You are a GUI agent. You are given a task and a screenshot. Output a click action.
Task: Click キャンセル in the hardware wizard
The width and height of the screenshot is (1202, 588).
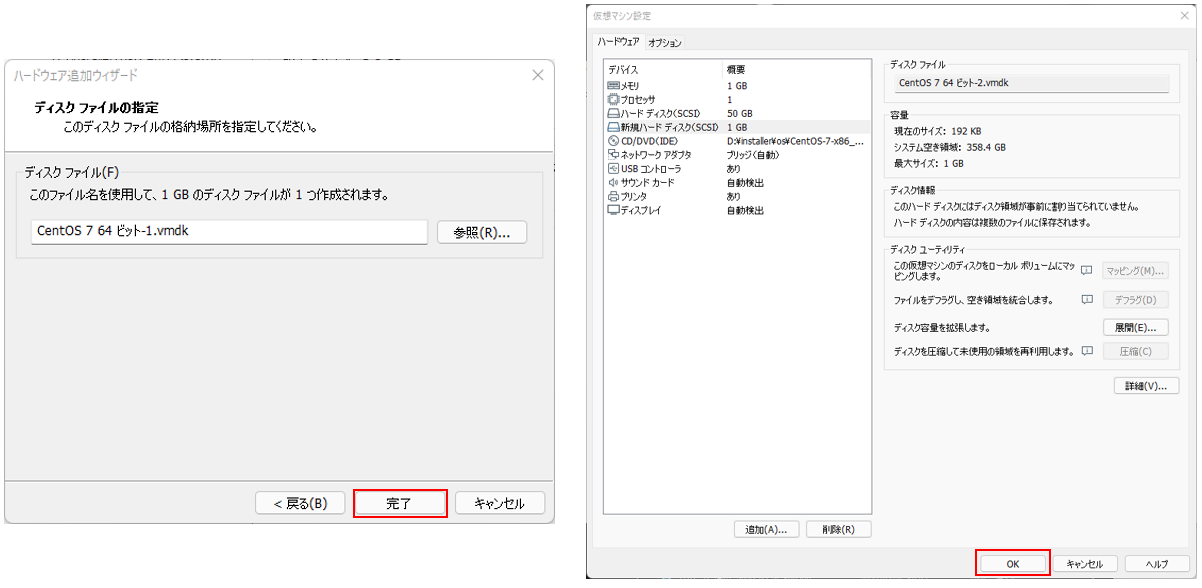coord(500,503)
